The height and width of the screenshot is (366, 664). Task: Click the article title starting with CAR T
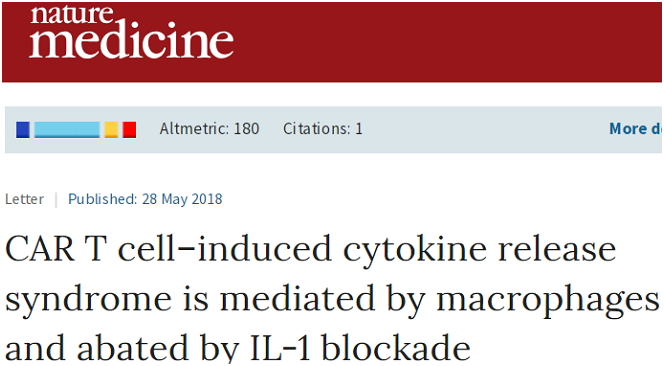click(332, 299)
